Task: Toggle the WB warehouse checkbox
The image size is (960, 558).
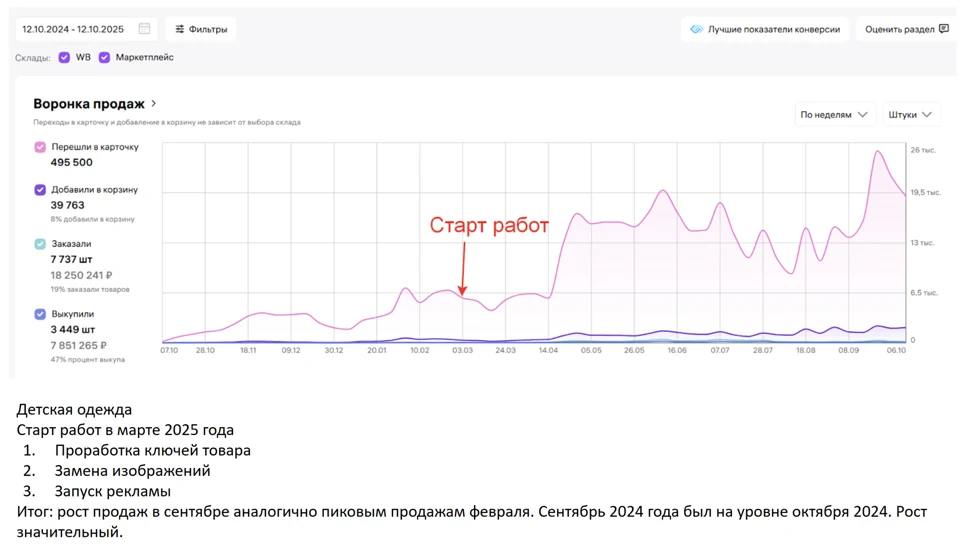Action: coord(64,58)
